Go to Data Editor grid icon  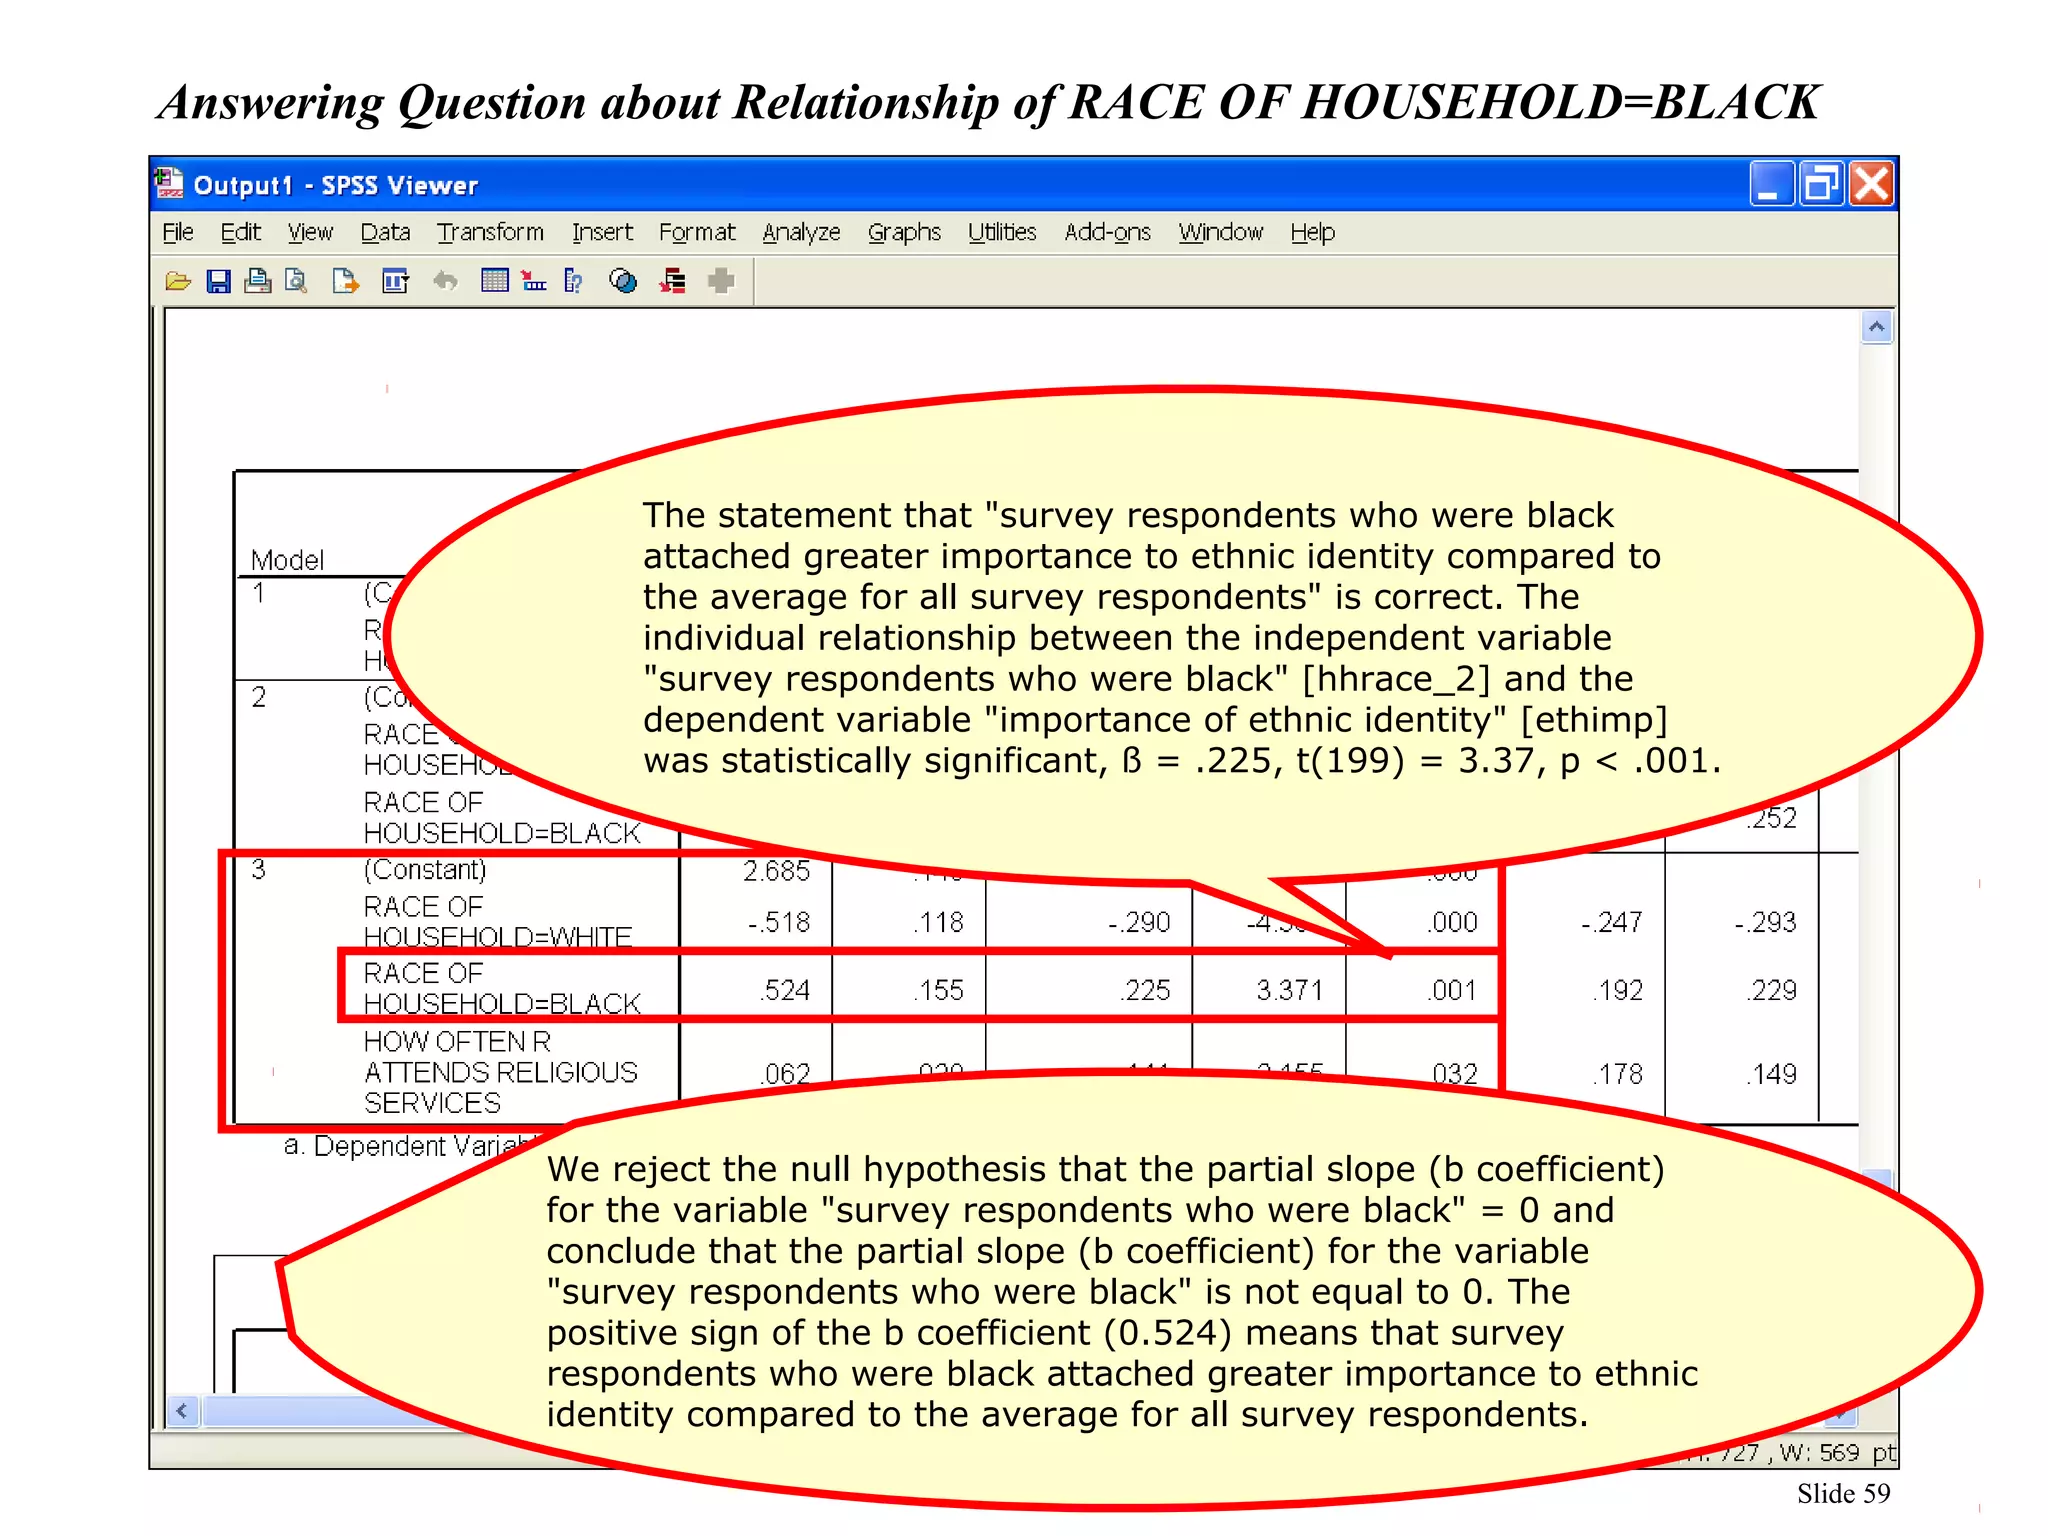click(494, 282)
